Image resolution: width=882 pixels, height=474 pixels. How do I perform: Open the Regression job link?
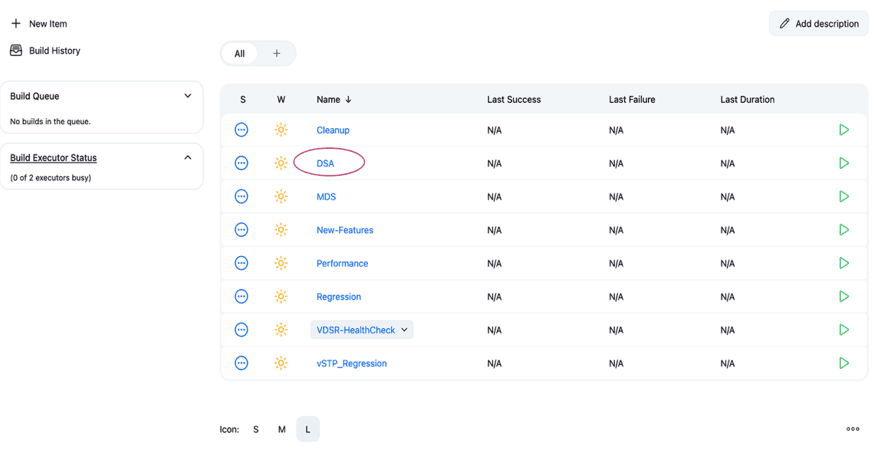coord(338,297)
